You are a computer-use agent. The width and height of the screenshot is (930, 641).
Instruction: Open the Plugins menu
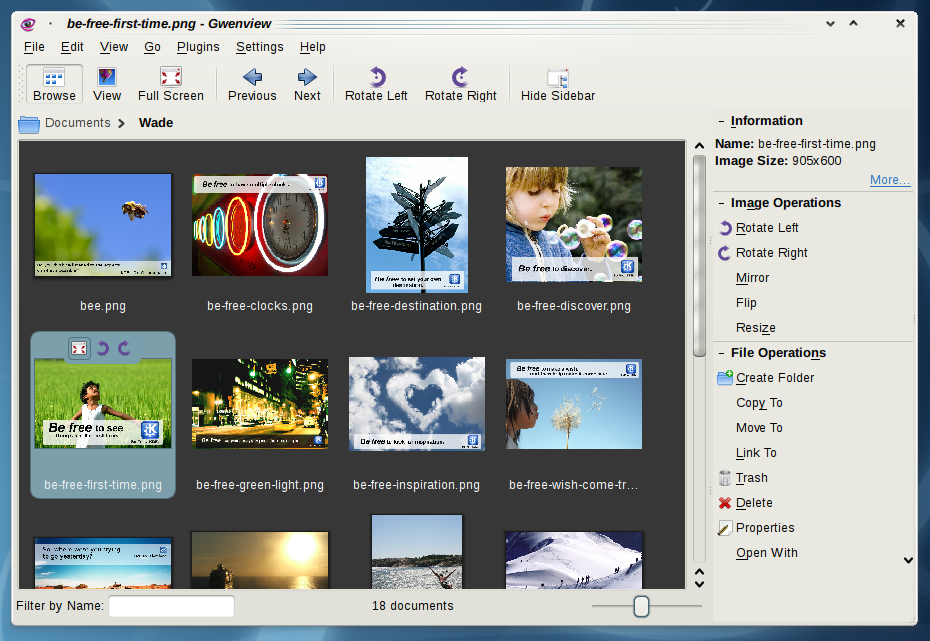point(198,47)
